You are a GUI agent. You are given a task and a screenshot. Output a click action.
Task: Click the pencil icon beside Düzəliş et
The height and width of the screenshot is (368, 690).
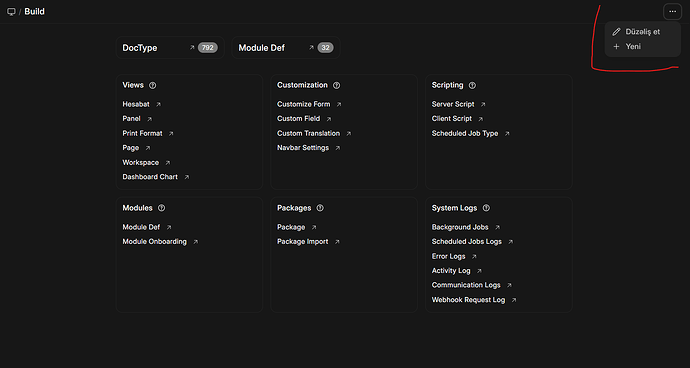[x=616, y=32]
